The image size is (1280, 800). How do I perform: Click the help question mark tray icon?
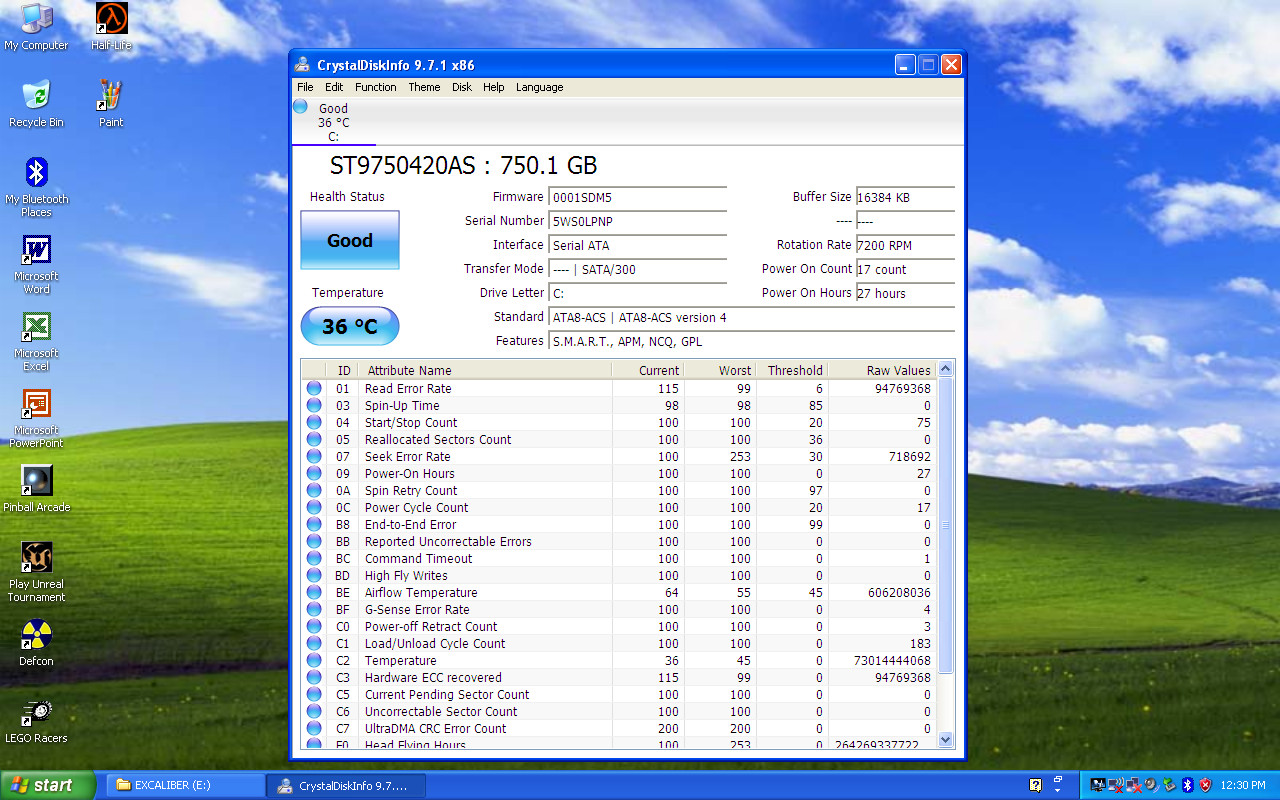click(x=1035, y=785)
